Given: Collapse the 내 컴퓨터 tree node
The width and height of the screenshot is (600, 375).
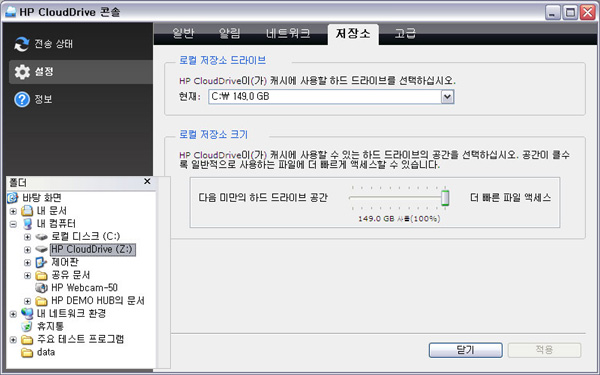Looking at the screenshot, I should 13,224.
